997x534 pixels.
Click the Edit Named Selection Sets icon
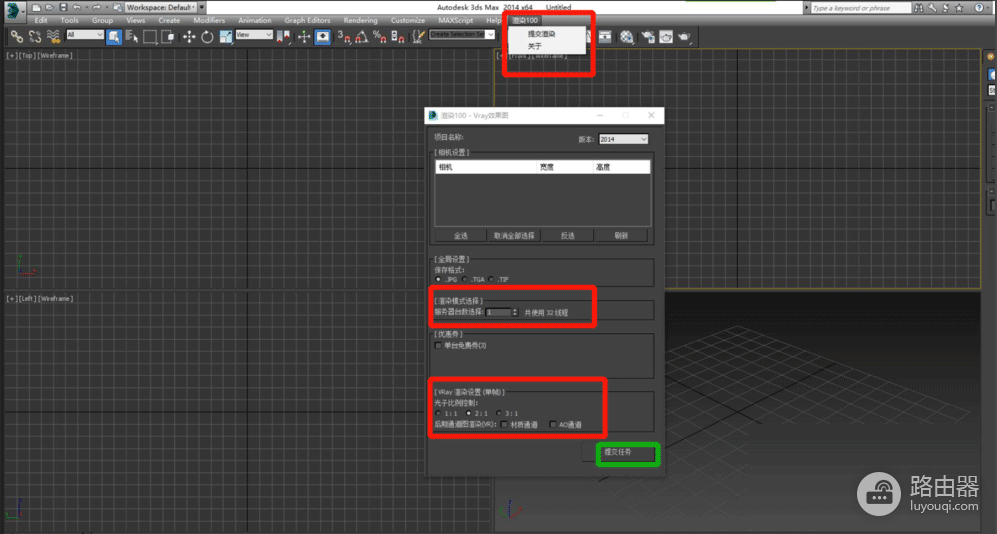[x=418, y=37]
